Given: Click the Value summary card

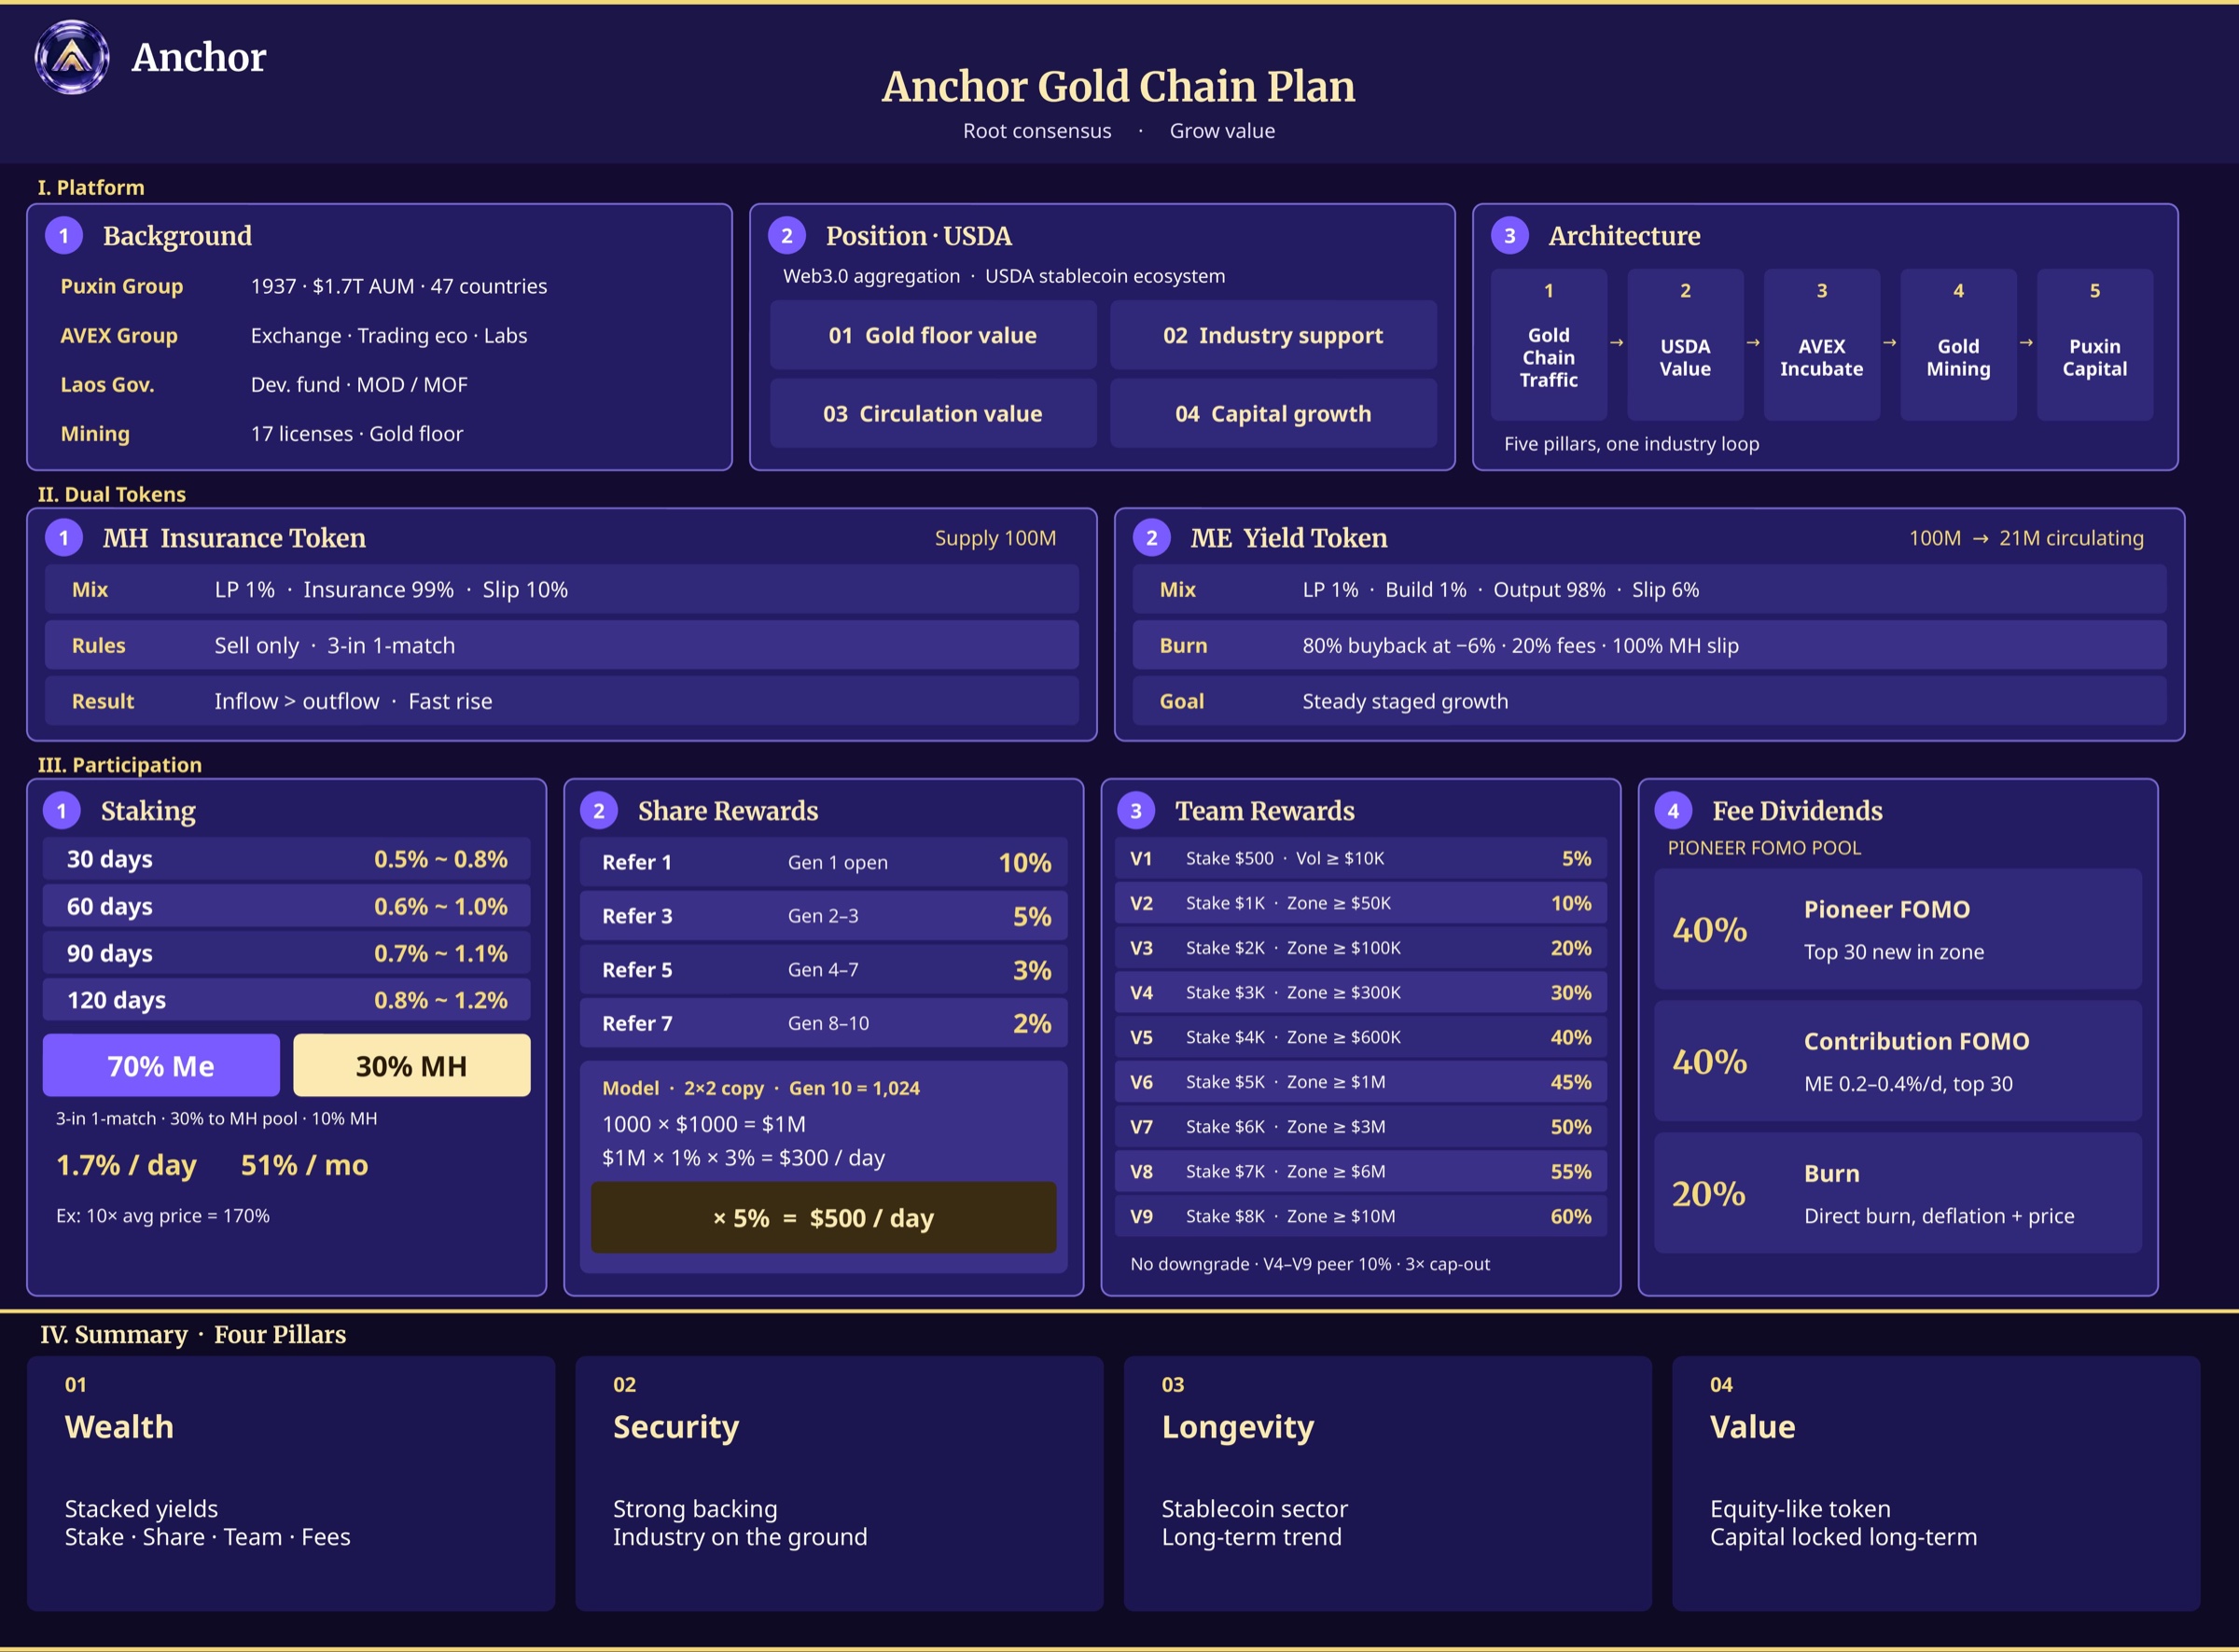Looking at the screenshot, I should point(1937,1484).
